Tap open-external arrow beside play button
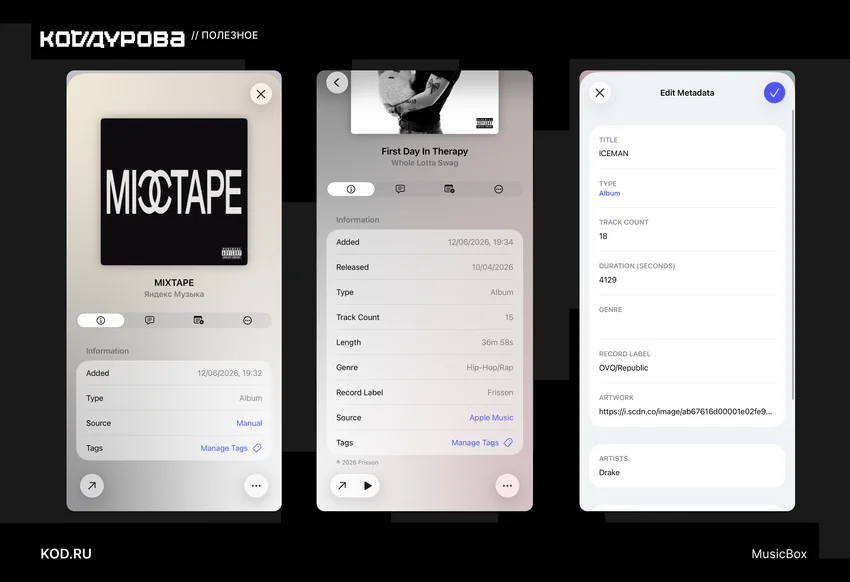Image resolution: width=850 pixels, height=582 pixels. coord(342,486)
